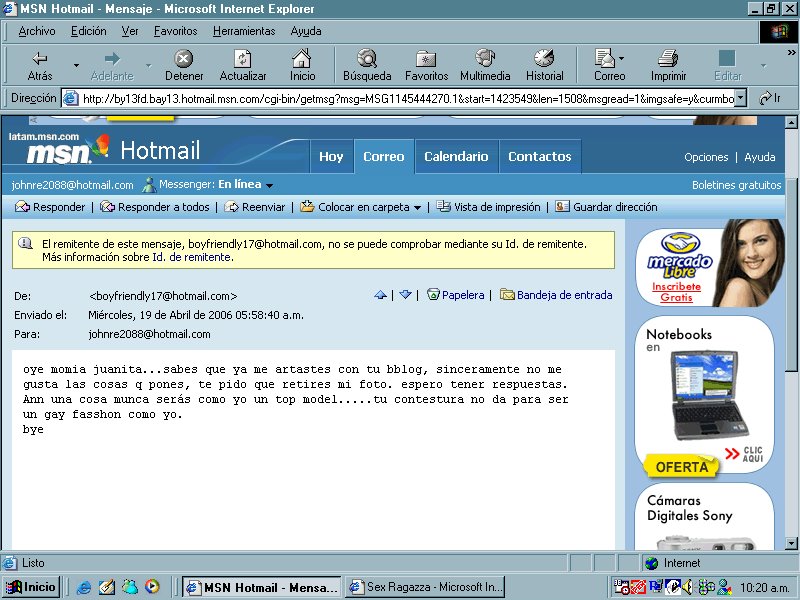Switch to Sex Ragazza taskbar window
The height and width of the screenshot is (600, 800).
[424, 587]
